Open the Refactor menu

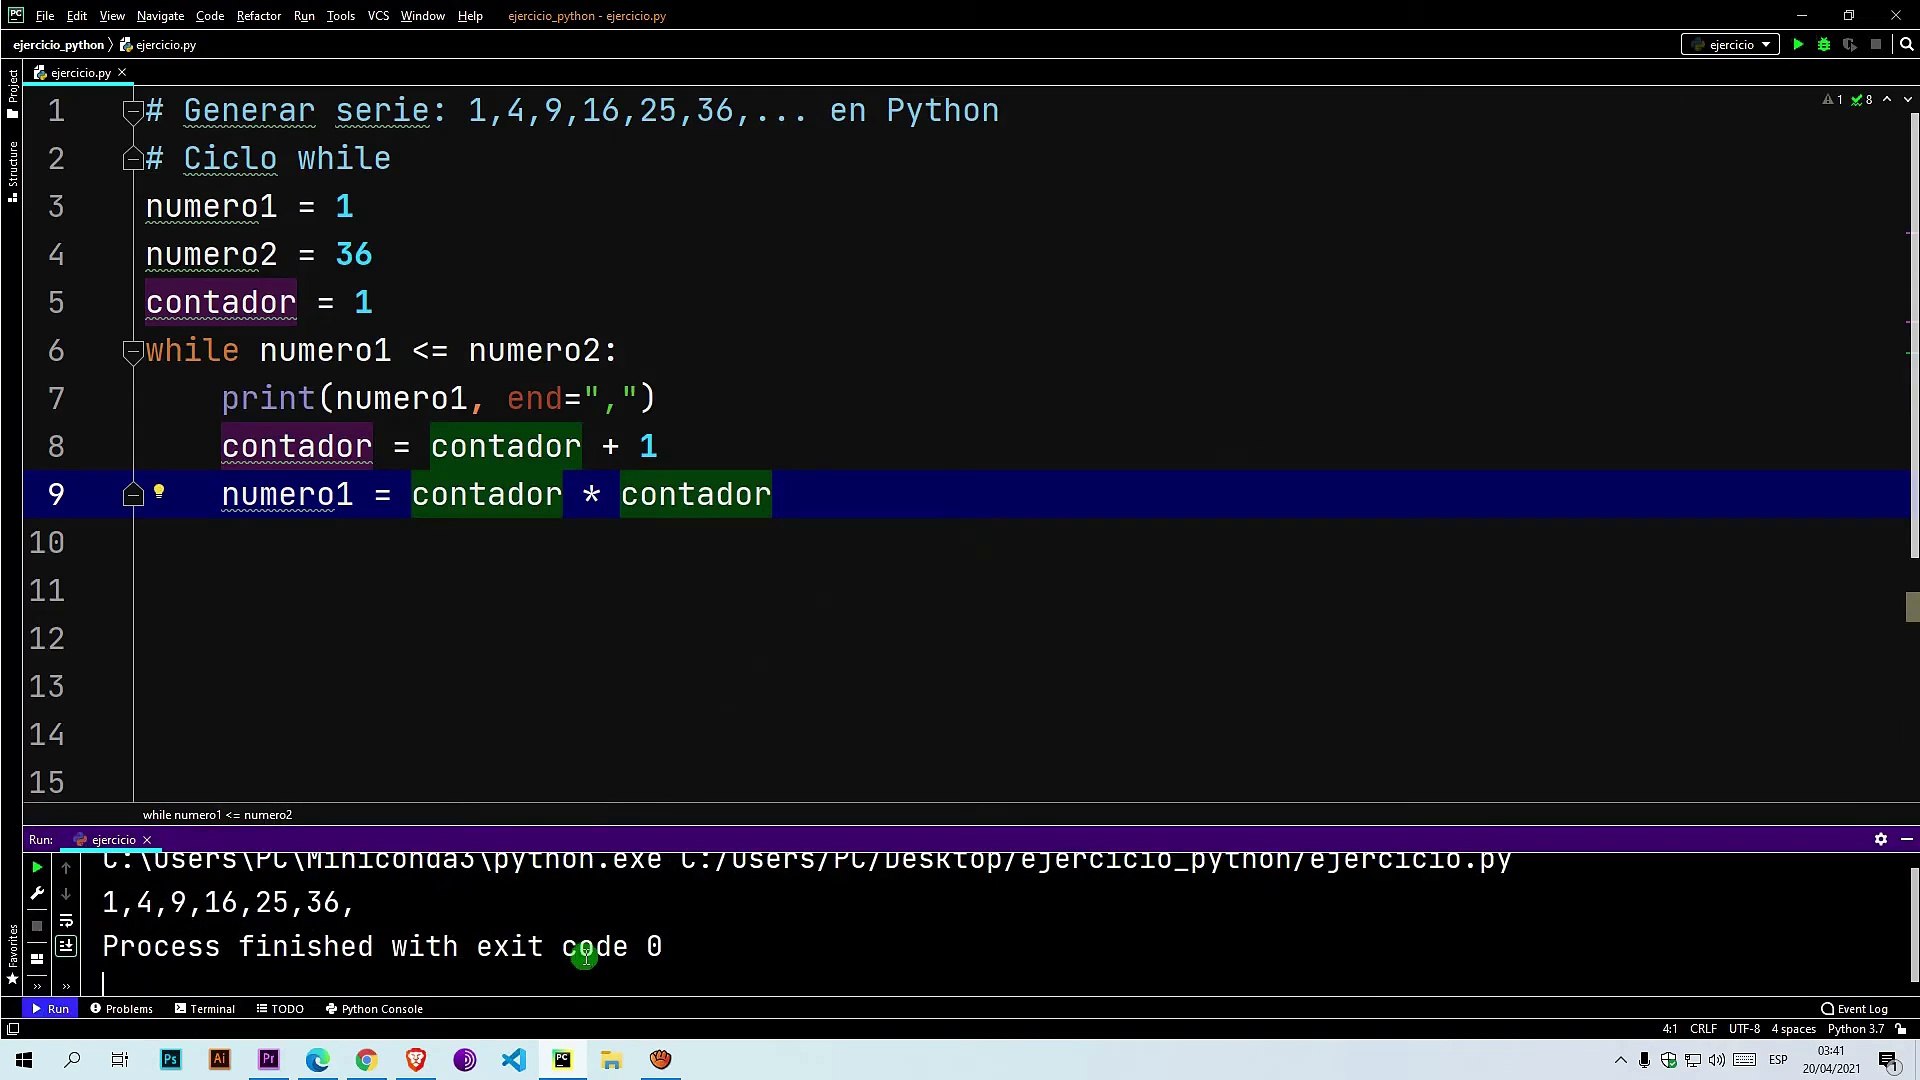tap(258, 16)
